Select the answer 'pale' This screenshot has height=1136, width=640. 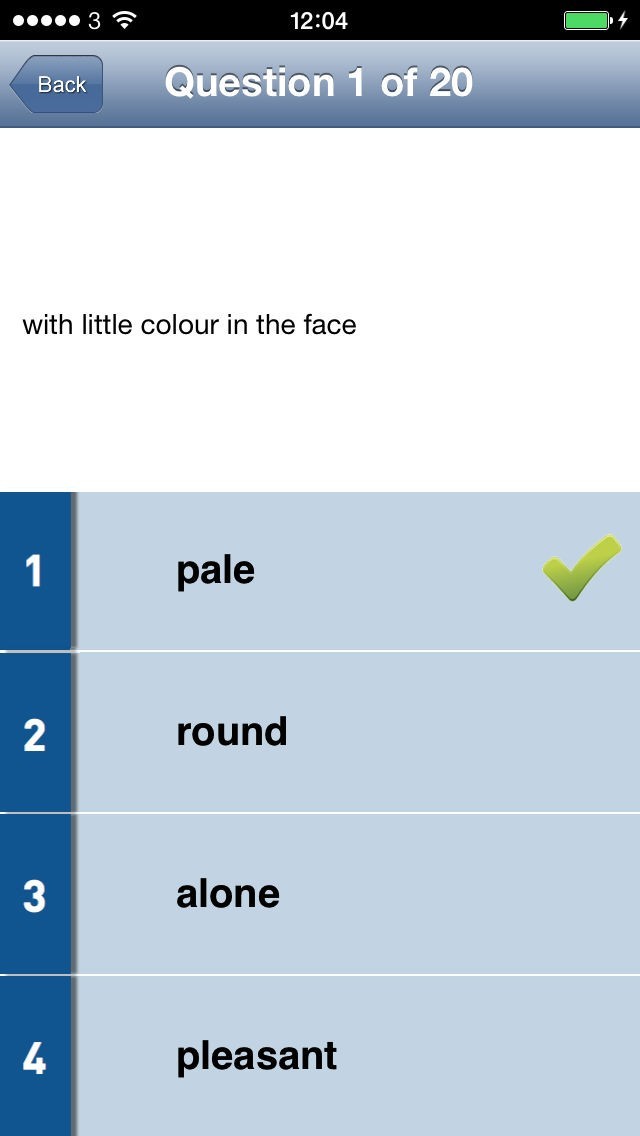coord(216,571)
